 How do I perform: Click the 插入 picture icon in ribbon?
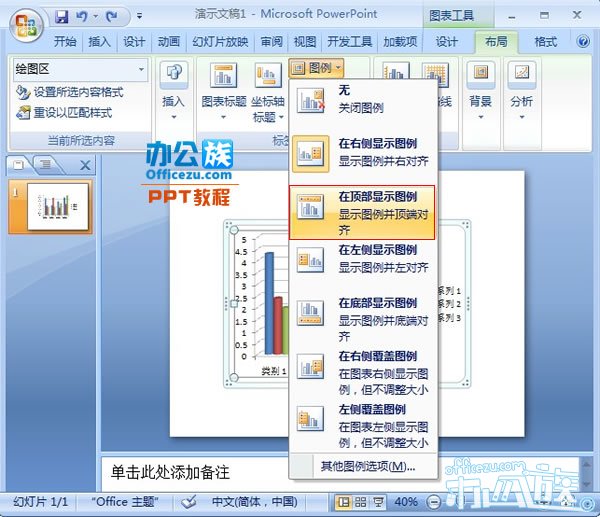(x=174, y=74)
